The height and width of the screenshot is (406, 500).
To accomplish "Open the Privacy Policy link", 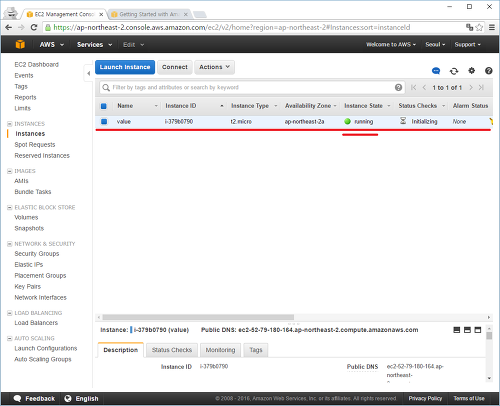I will click(x=425, y=398).
